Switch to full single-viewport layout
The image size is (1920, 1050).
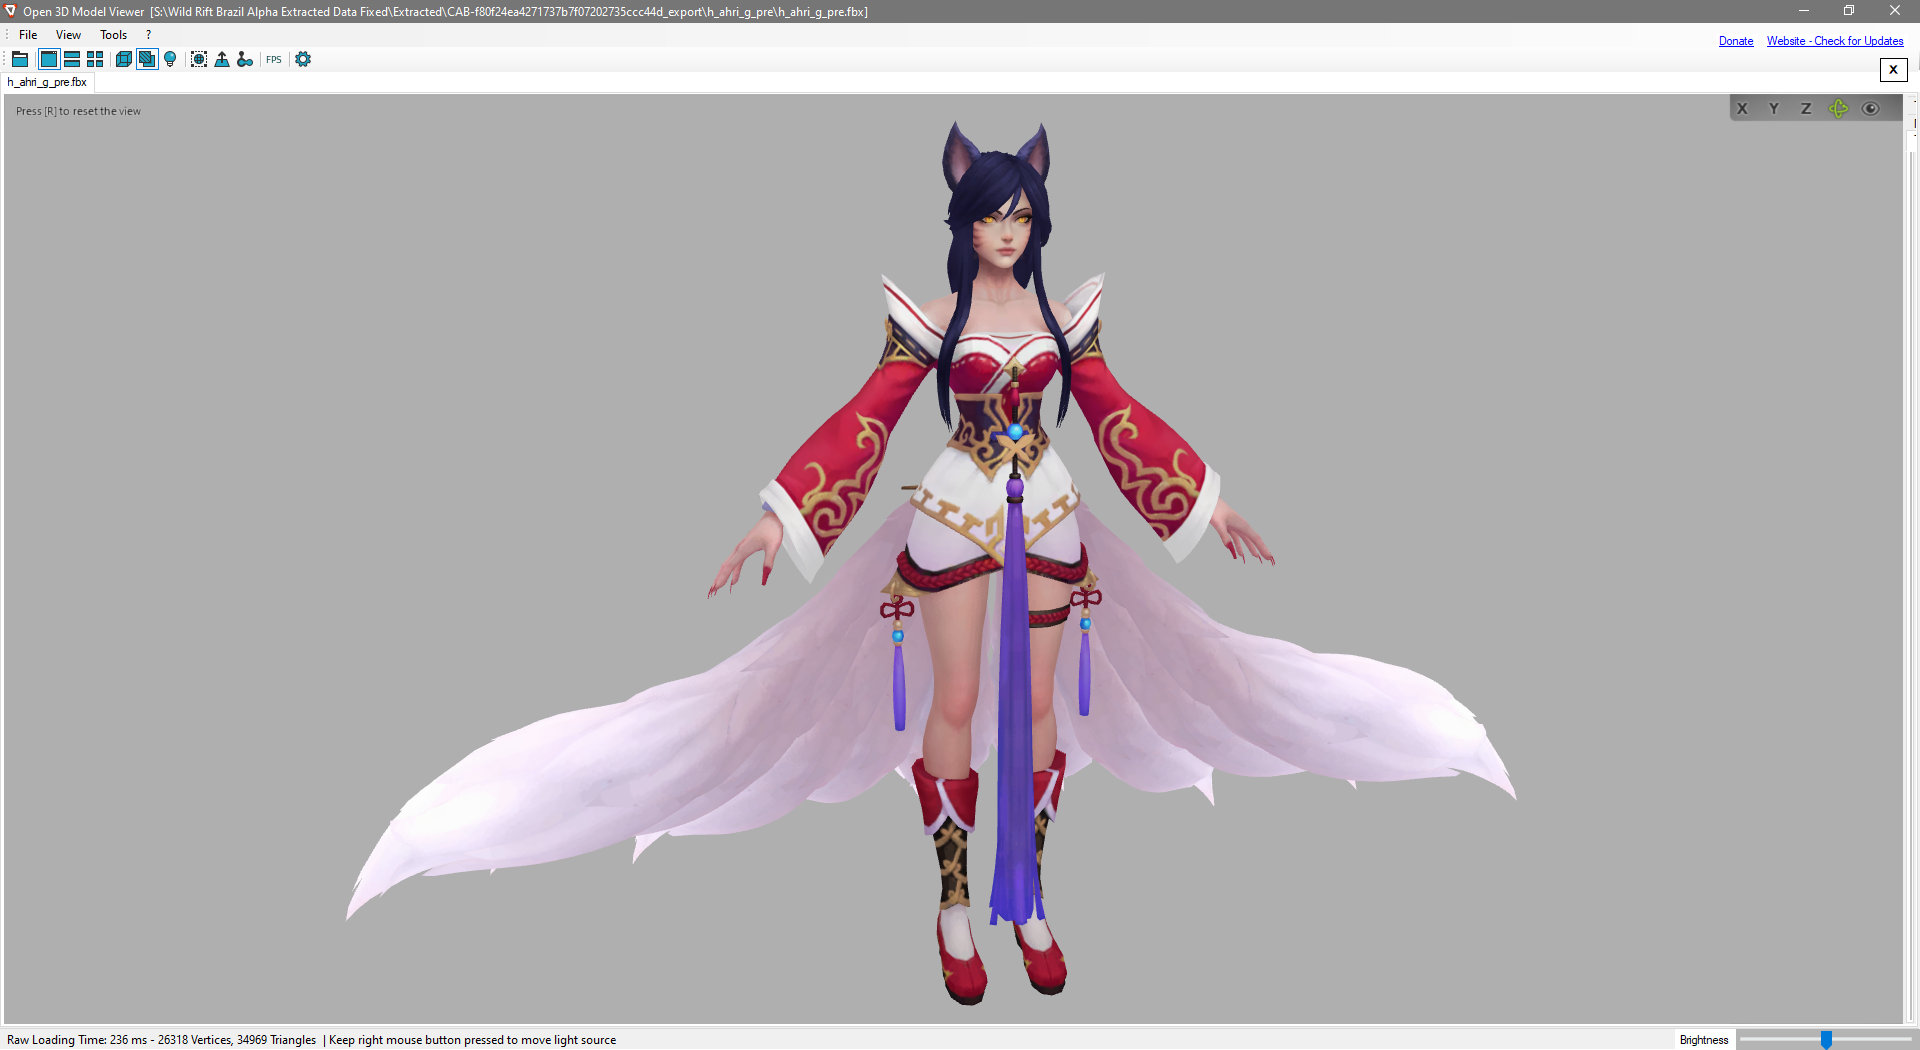coord(48,60)
